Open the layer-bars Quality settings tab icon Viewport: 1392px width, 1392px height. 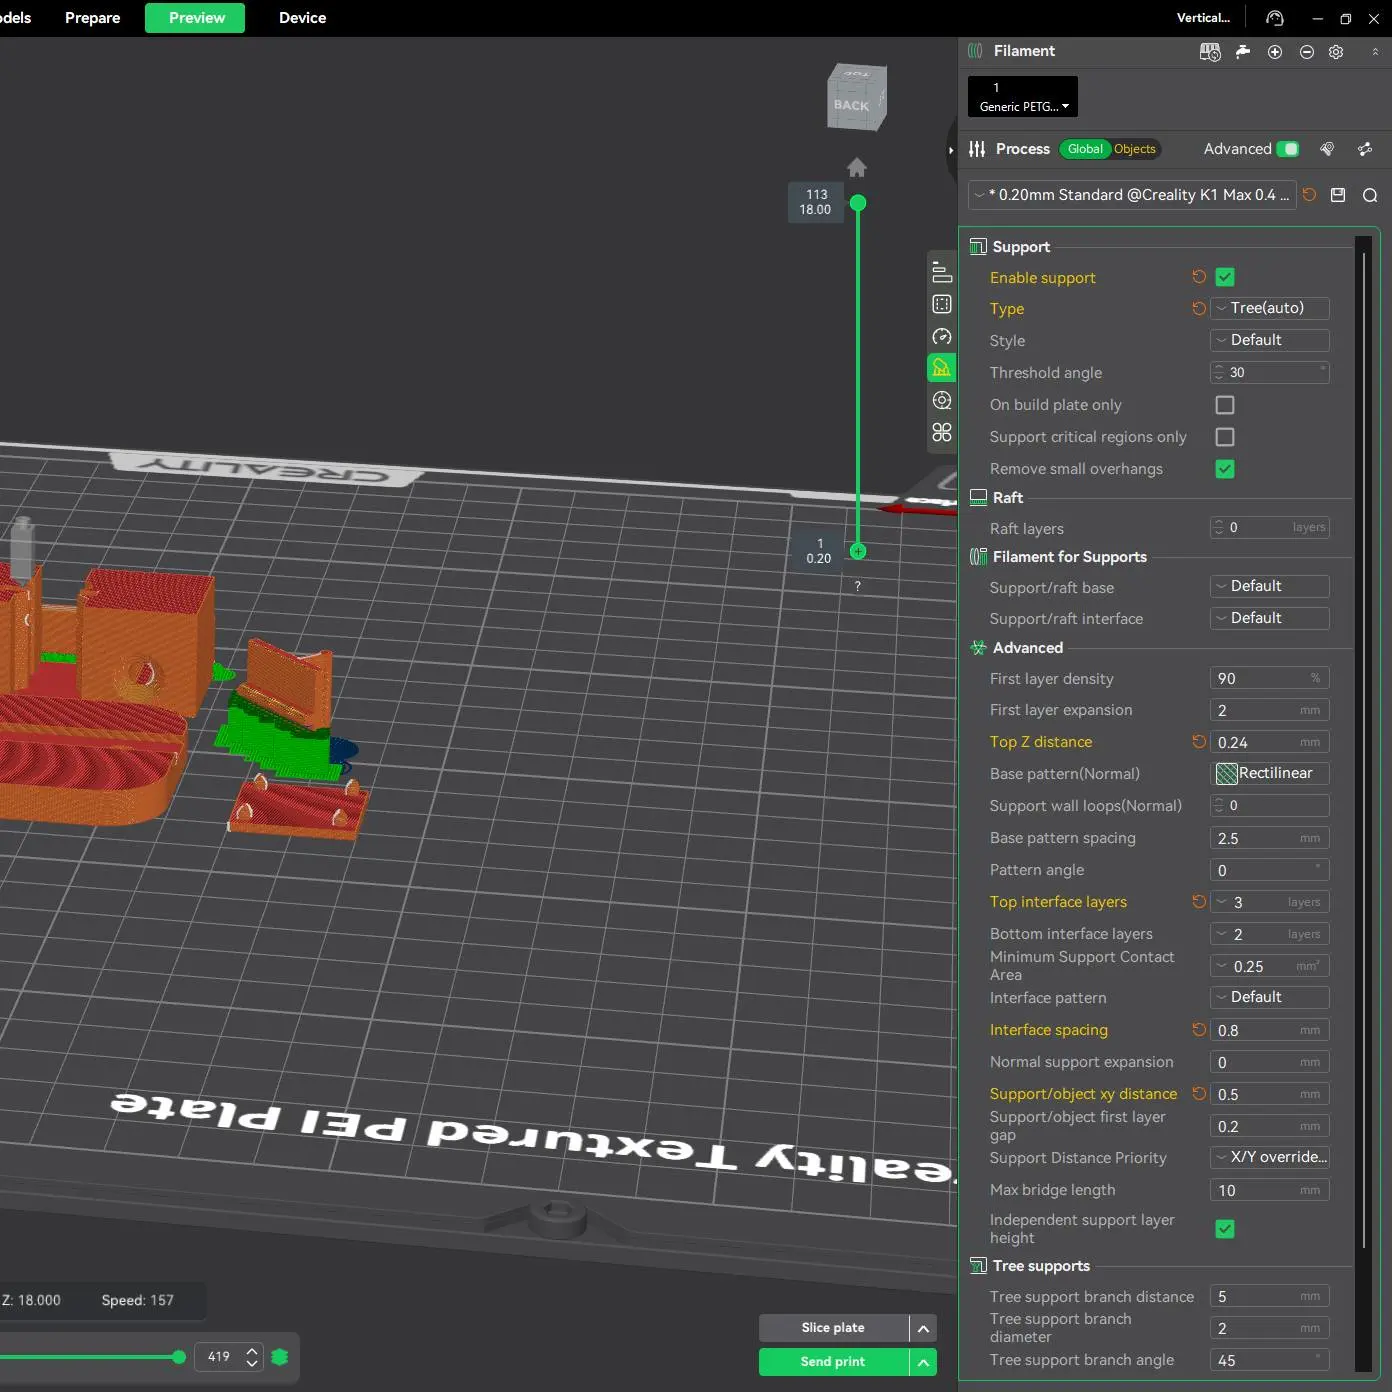tap(942, 272)
